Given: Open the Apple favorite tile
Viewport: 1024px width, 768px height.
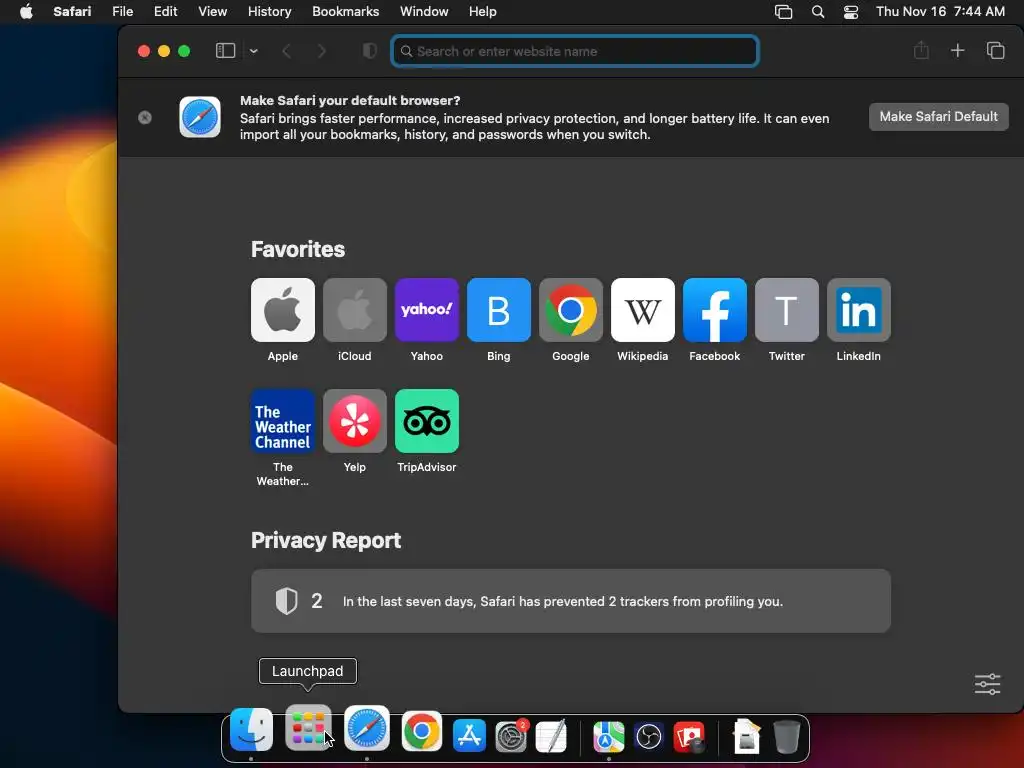Looking at the screenshot, I should click(x=283, y=310).
